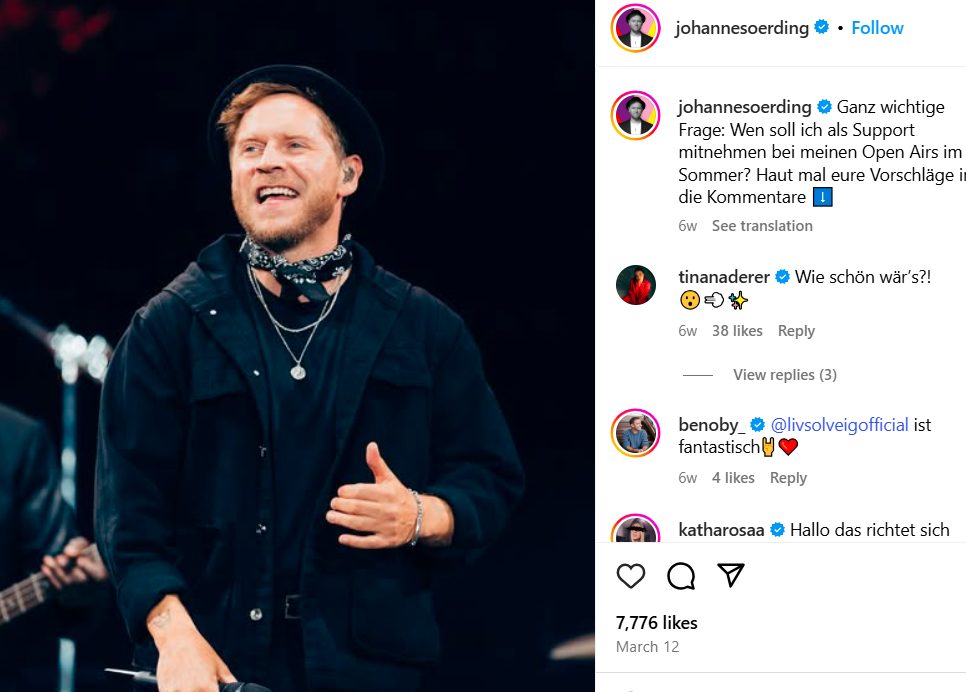966x692 pixels.
Task: Open johannesoerding profile picture in header
Action: pos(636,28)
